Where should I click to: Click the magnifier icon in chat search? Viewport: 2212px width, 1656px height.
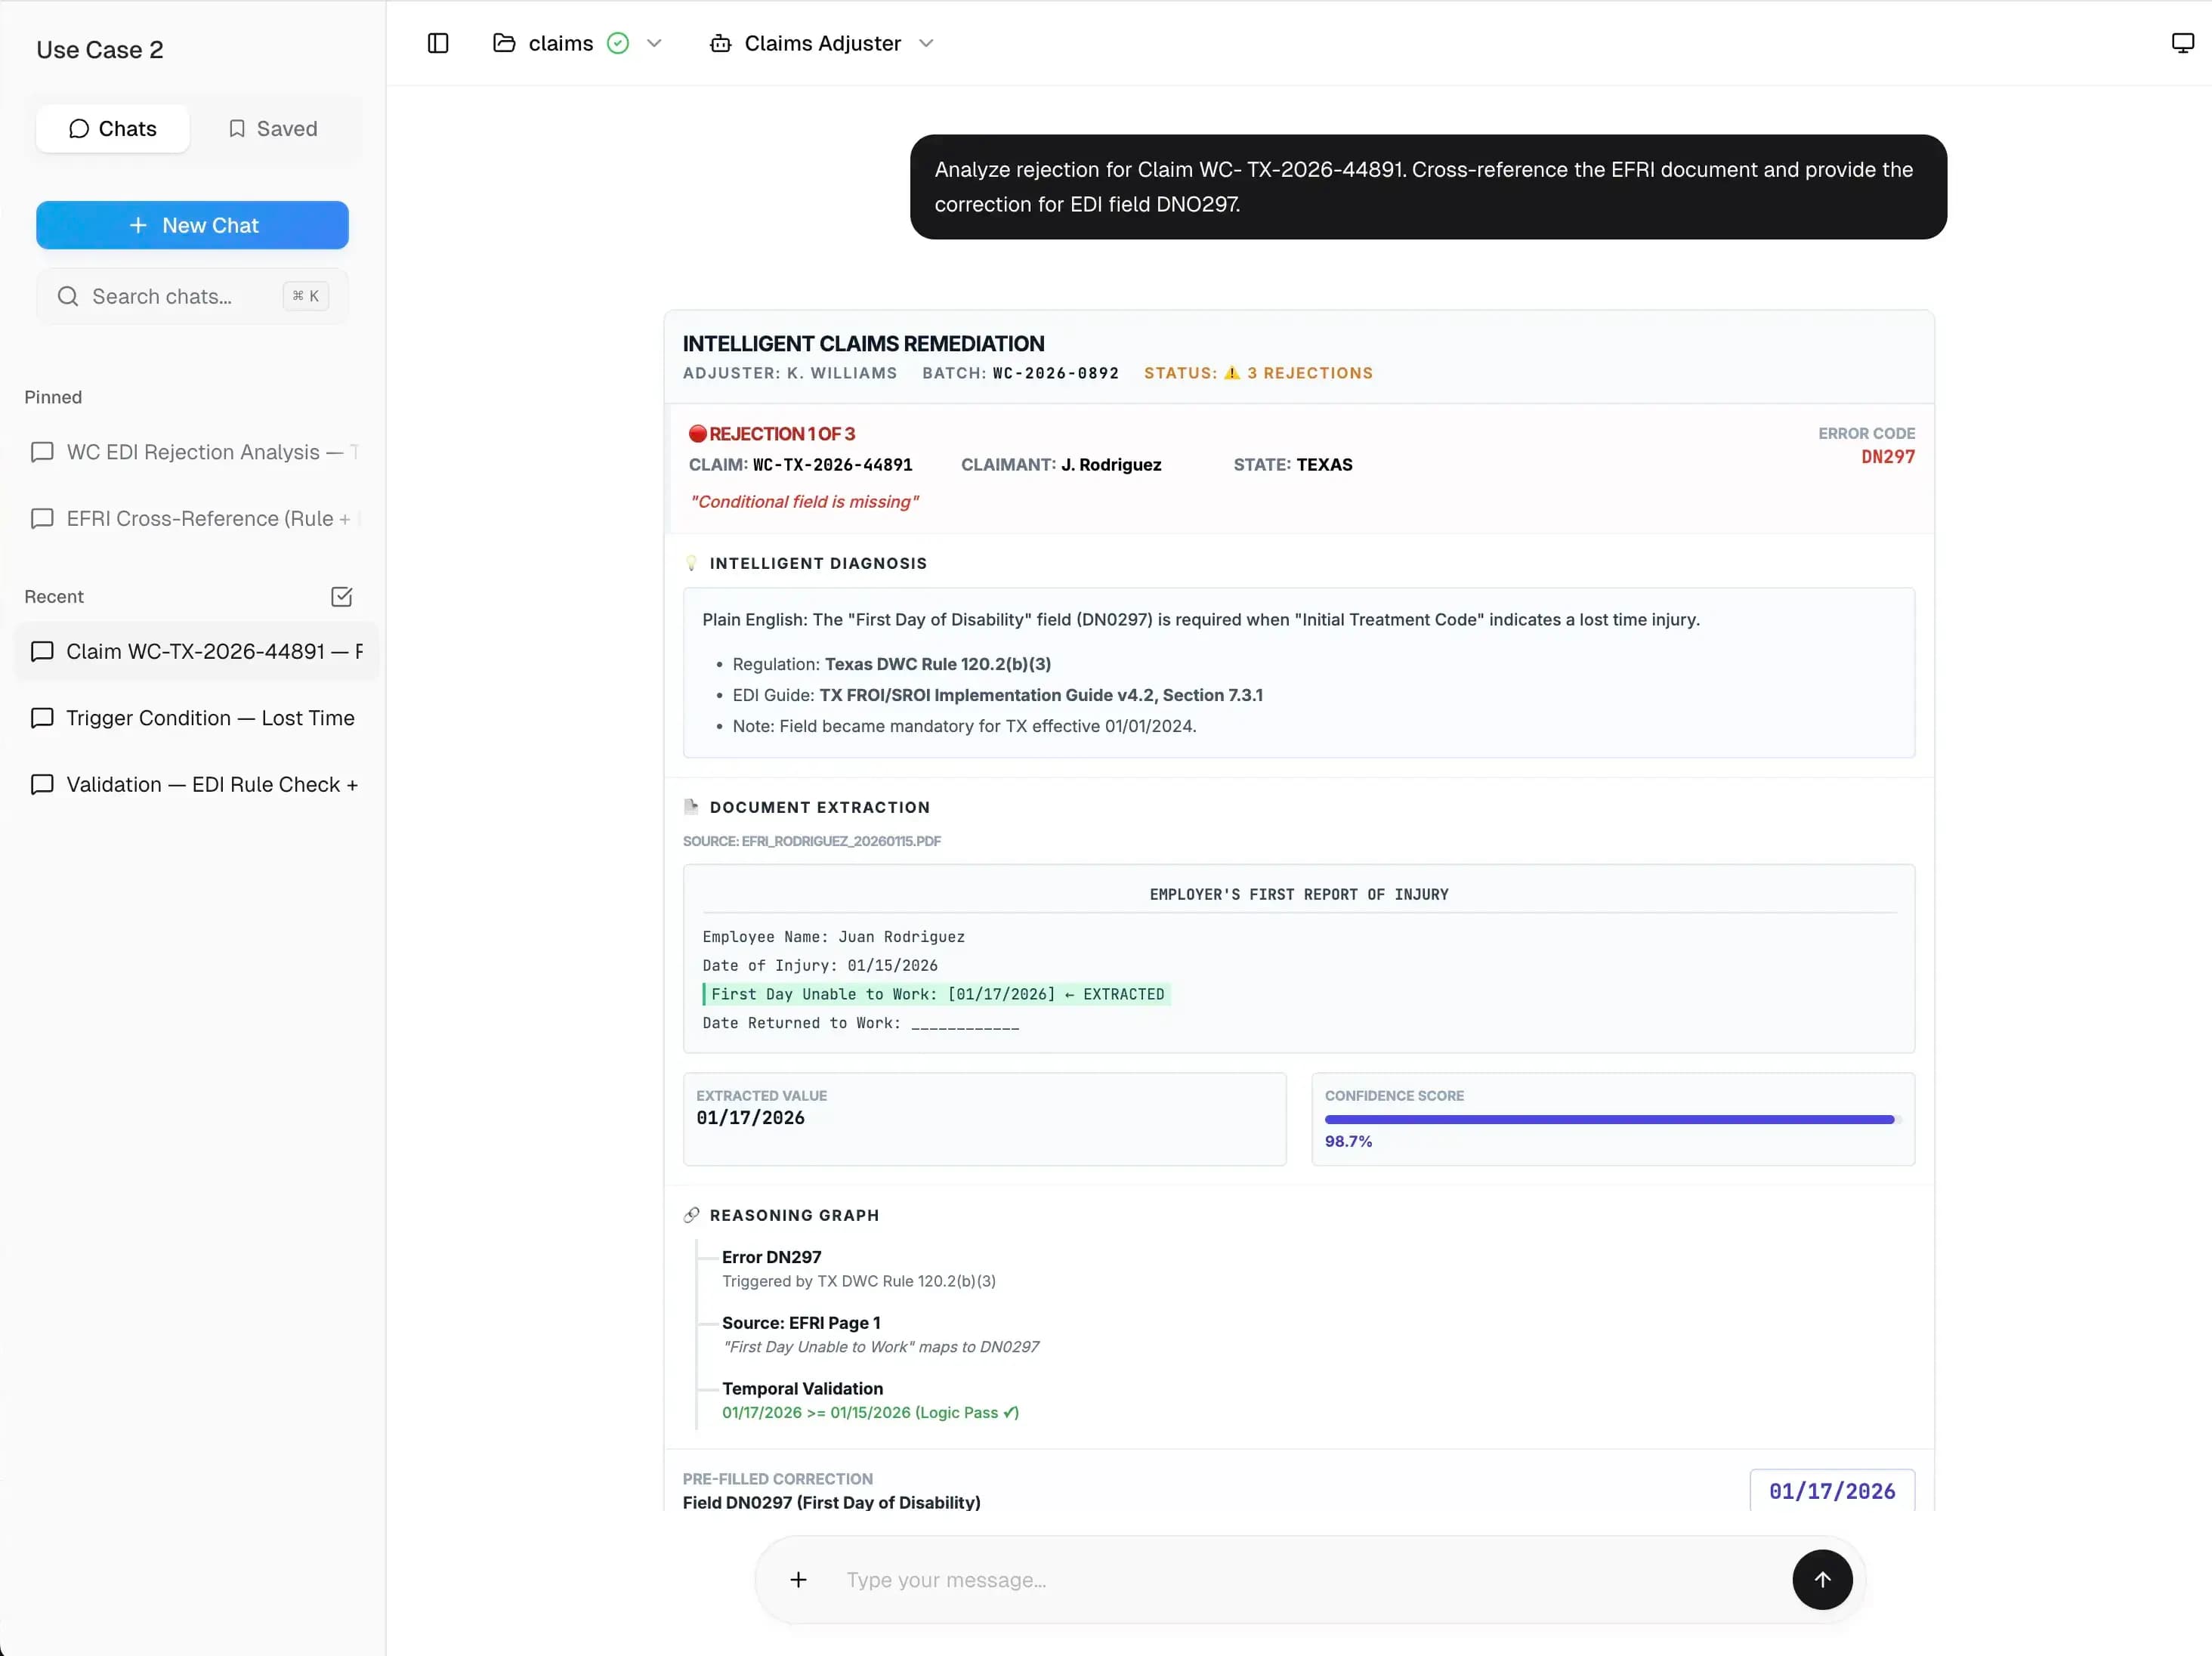pyautogui.click(x=67, y=296)
